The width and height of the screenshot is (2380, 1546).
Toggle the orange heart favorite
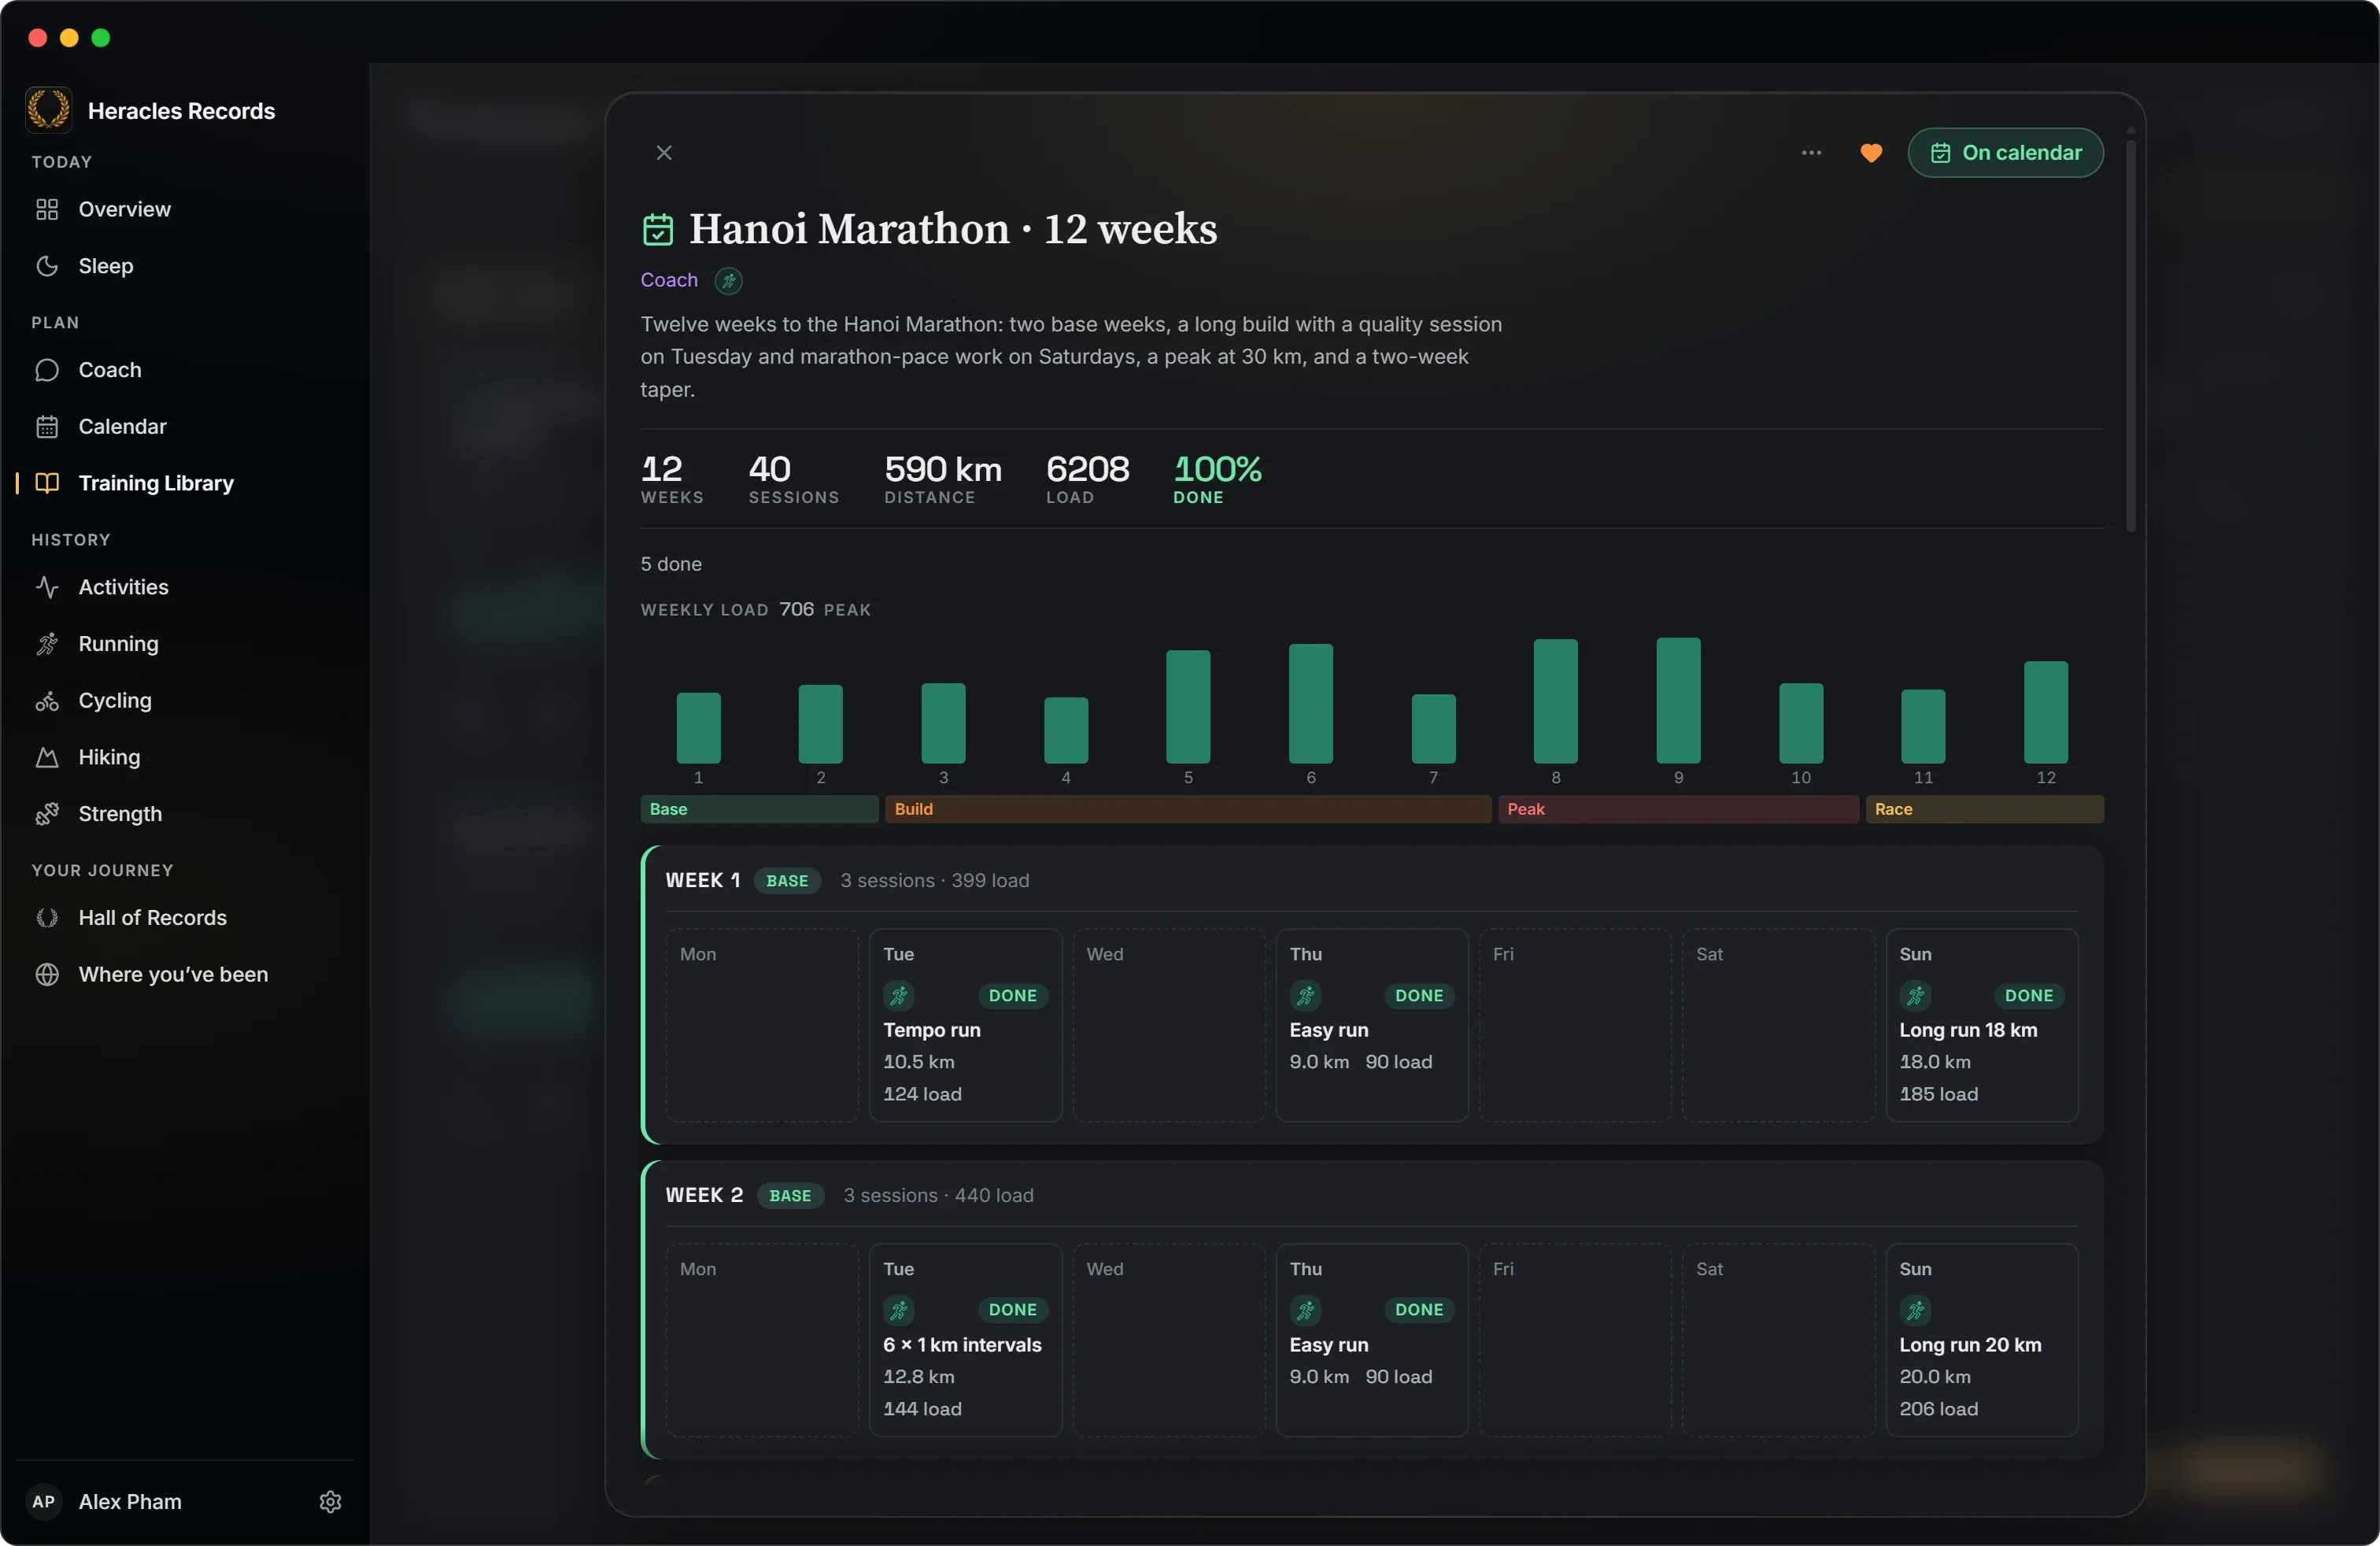(x=1871, y=153)
